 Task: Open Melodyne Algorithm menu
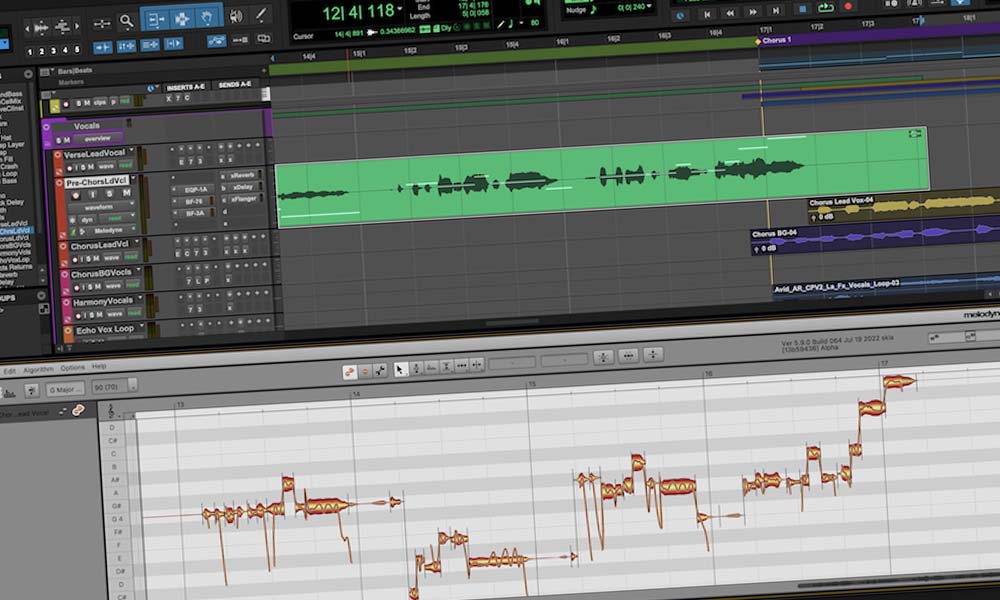(x=38, y=369)
